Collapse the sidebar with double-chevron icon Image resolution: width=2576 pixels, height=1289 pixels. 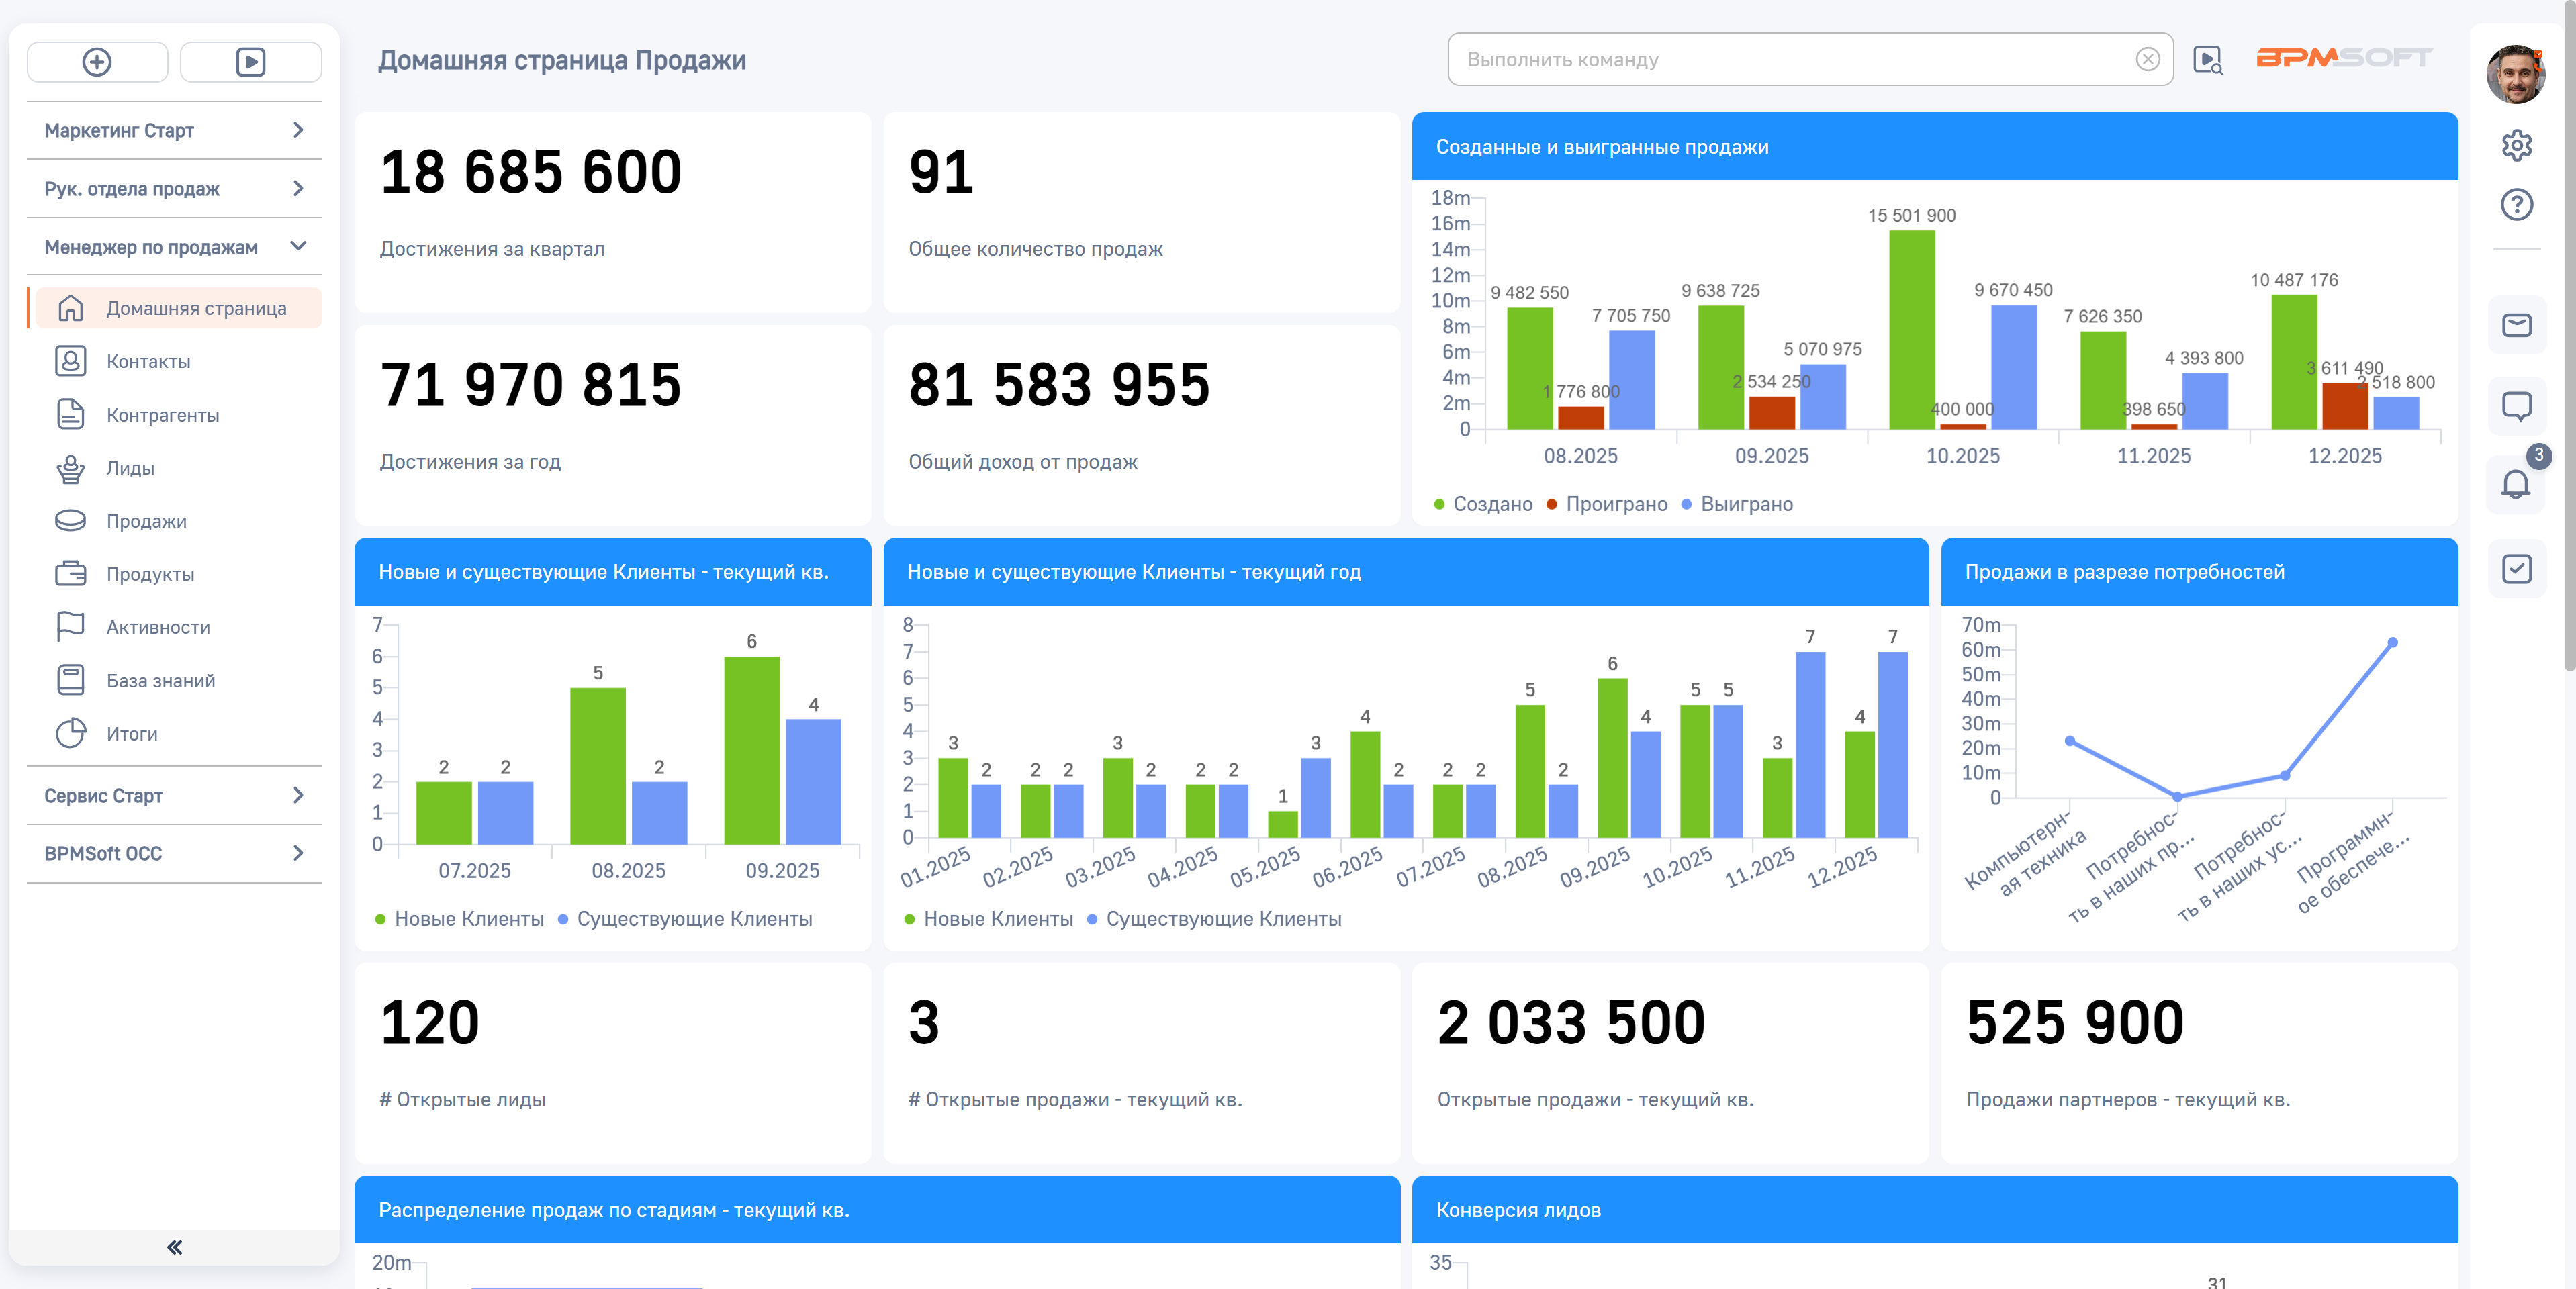174,1247
